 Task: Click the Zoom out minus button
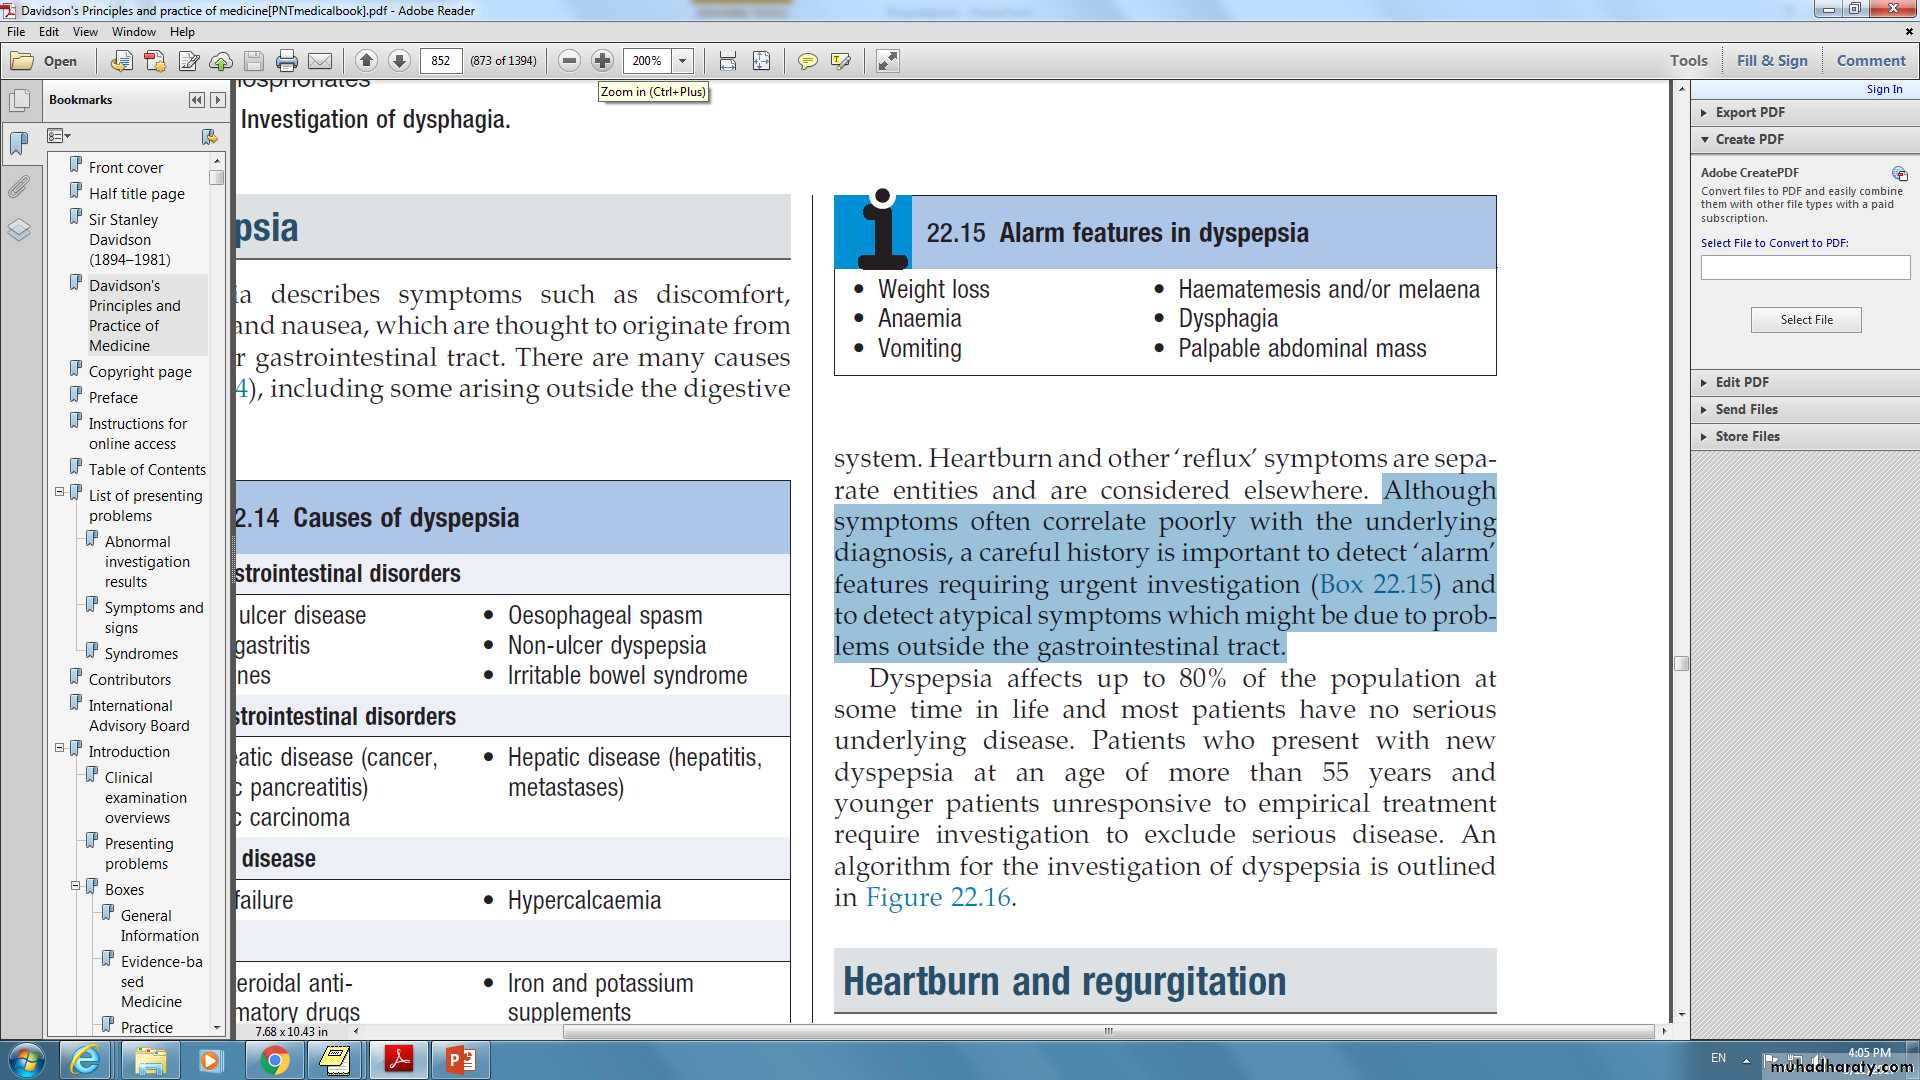569,61
